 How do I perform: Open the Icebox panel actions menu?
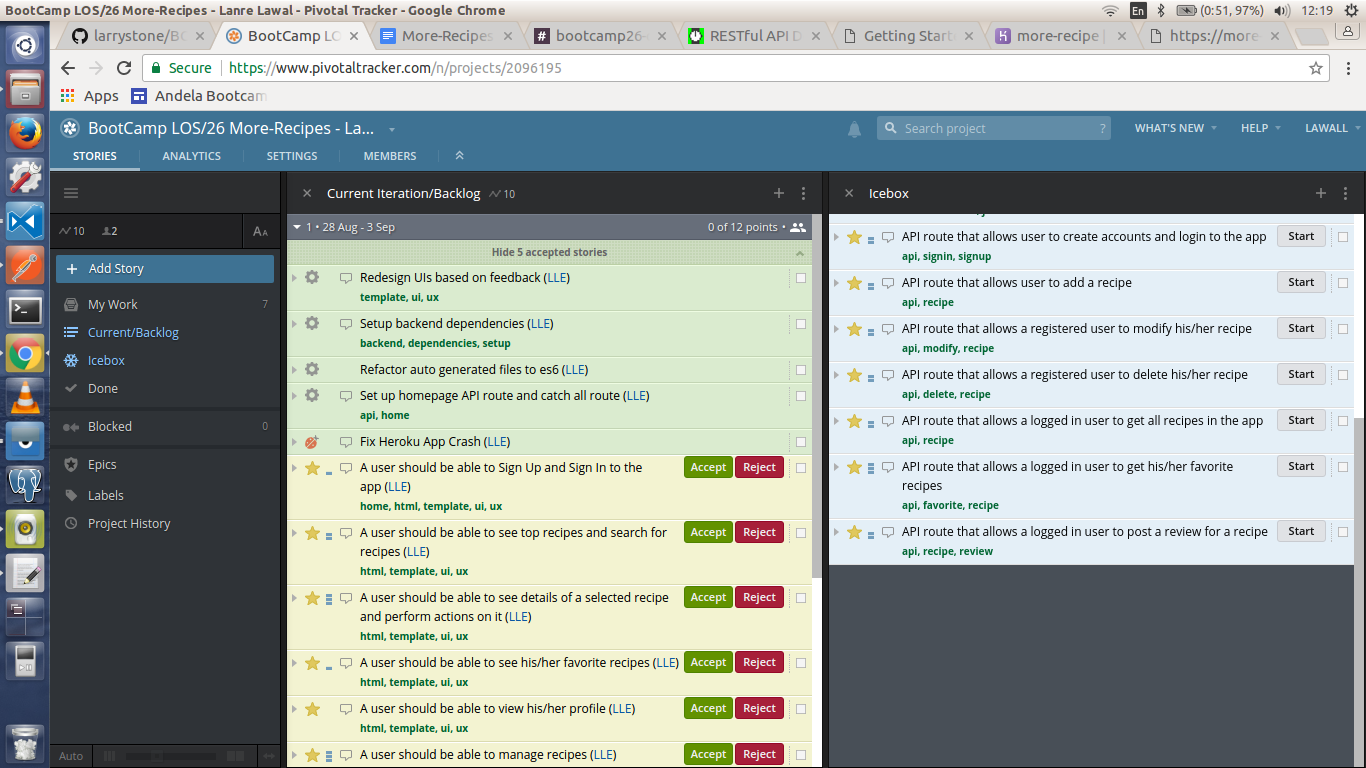click(x=1345, y=193)
